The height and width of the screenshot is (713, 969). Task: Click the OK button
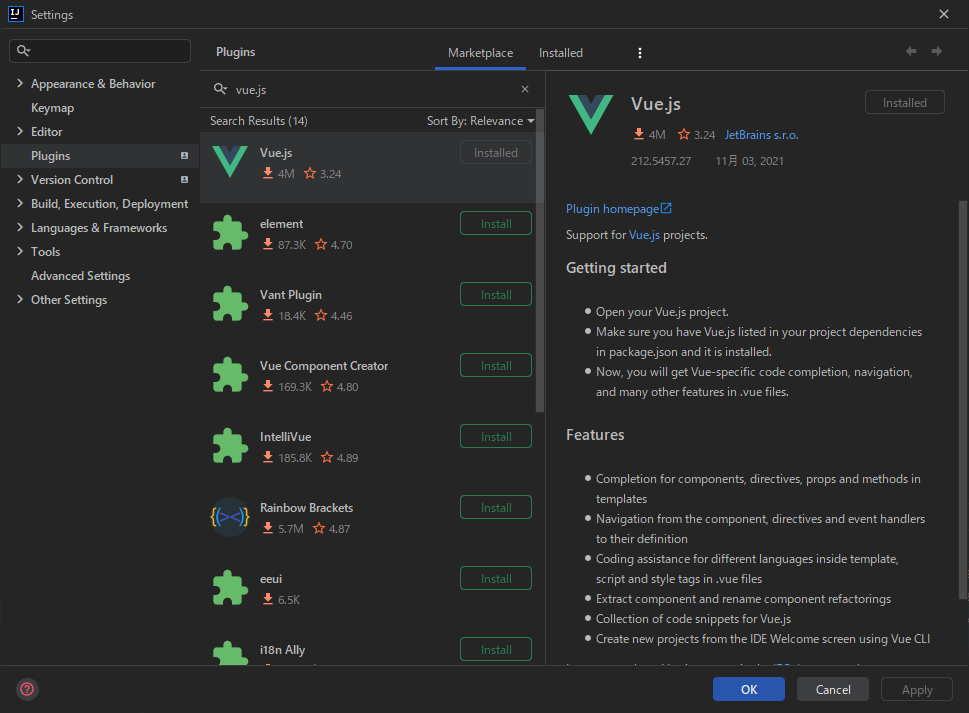[748, 689]
